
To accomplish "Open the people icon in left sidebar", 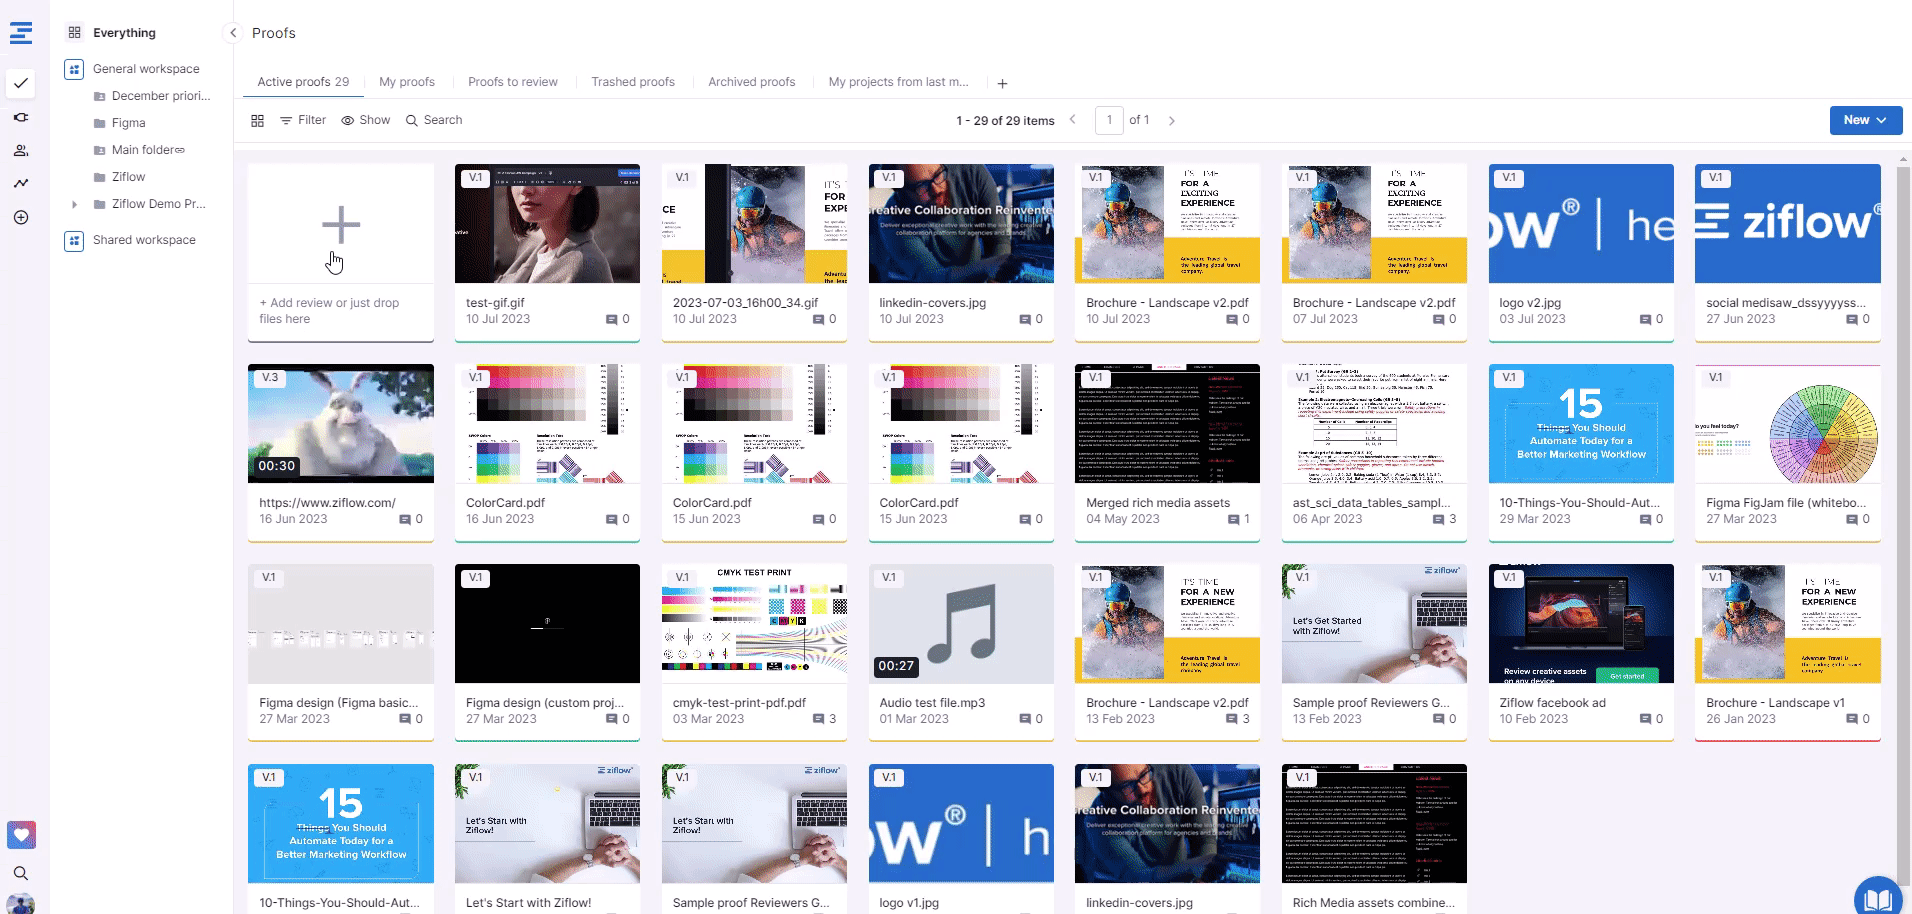I will coord(21,150).
